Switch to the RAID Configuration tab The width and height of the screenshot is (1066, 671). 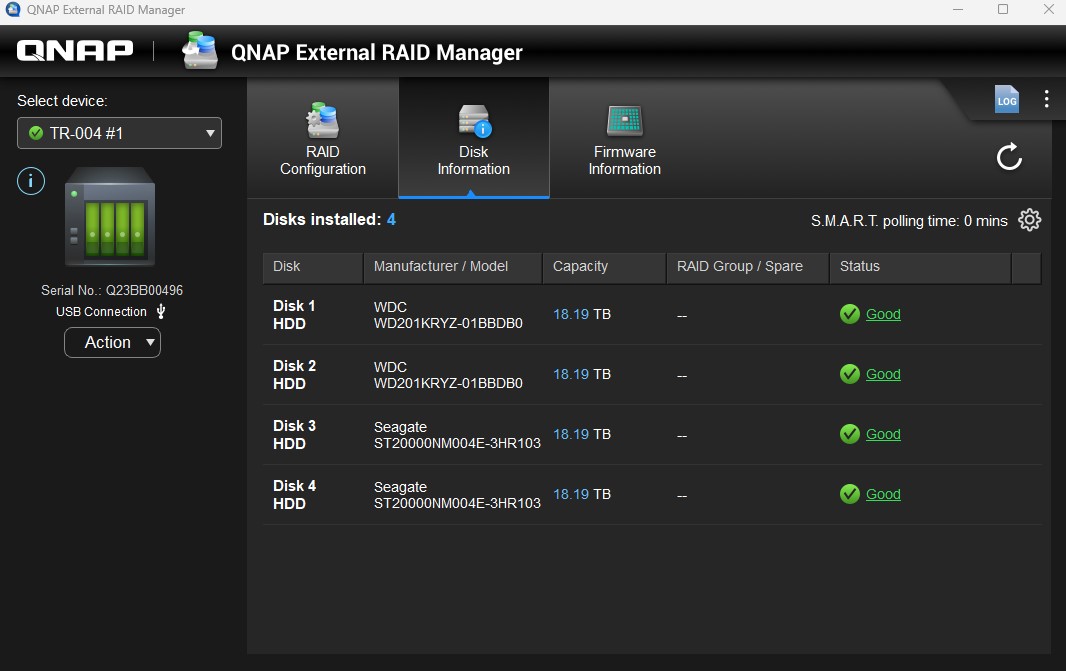[x=322, y=140]
